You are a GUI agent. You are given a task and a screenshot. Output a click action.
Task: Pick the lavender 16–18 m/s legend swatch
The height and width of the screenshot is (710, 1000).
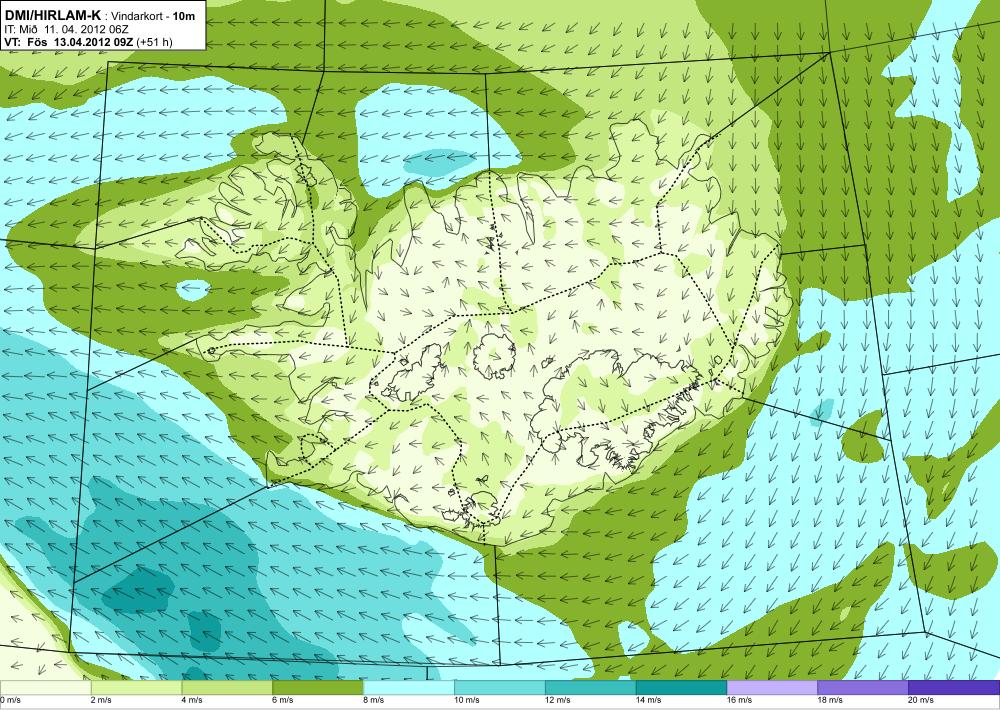(772, 688)
